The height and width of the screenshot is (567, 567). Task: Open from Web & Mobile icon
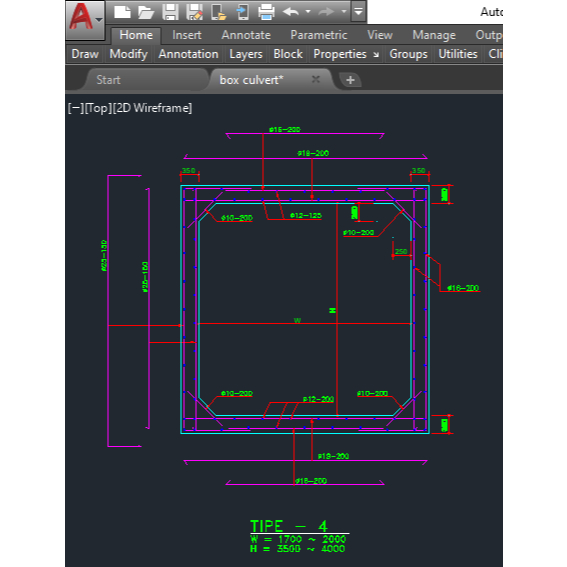218,12
